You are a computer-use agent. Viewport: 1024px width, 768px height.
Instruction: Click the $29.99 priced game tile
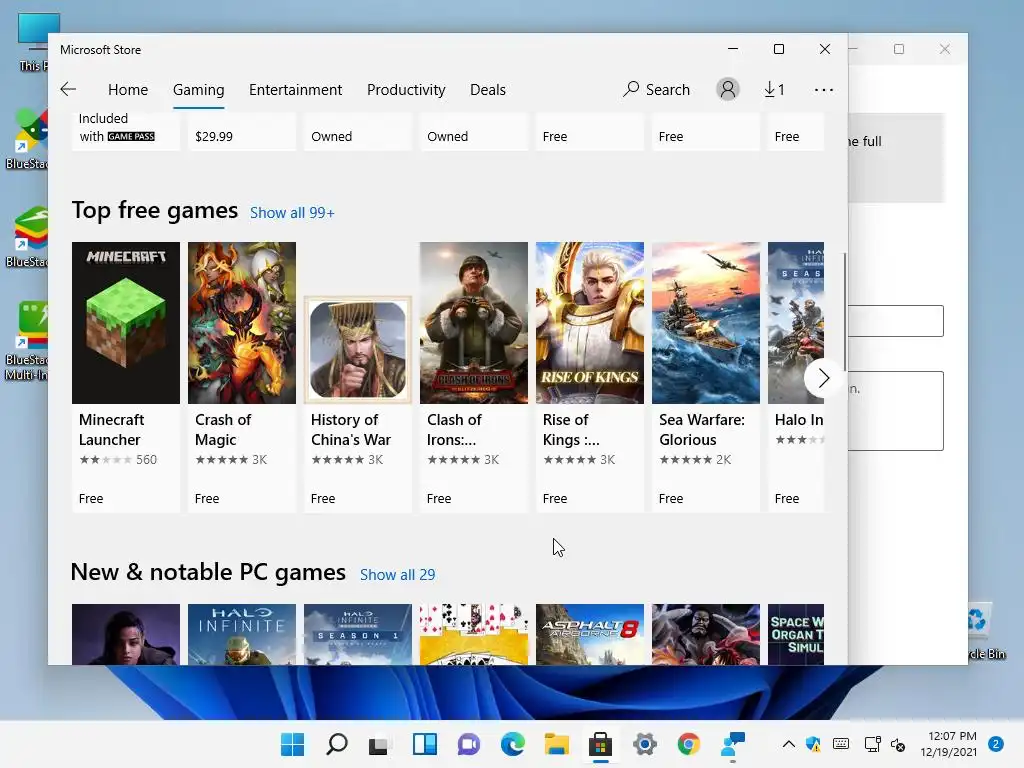pyautogui.click(x=242, y=132)
